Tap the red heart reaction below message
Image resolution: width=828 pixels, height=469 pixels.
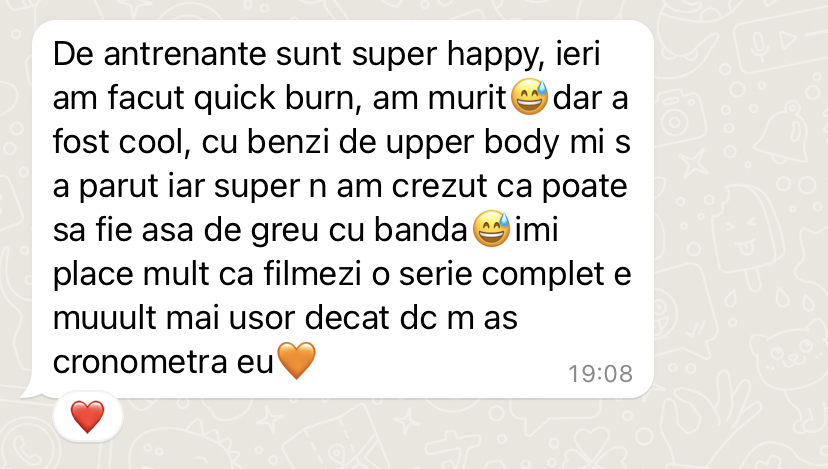point(88,417)
